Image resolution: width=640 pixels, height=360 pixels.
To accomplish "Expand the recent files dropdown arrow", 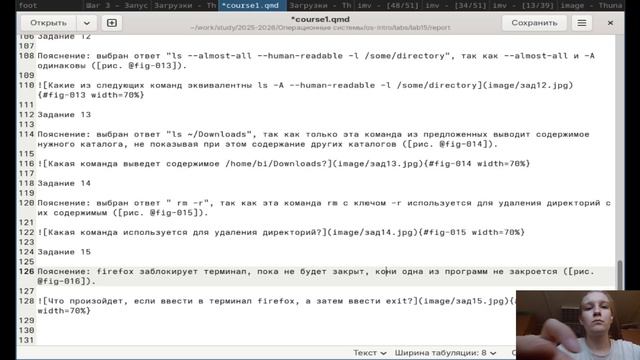I will coord(87,23).
